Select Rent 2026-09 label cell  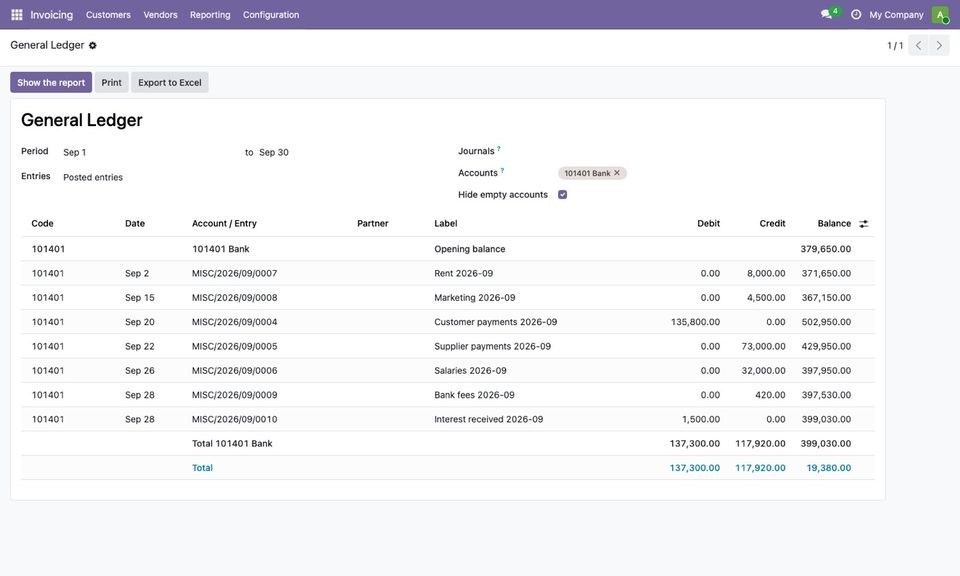(x=463, y=274)
